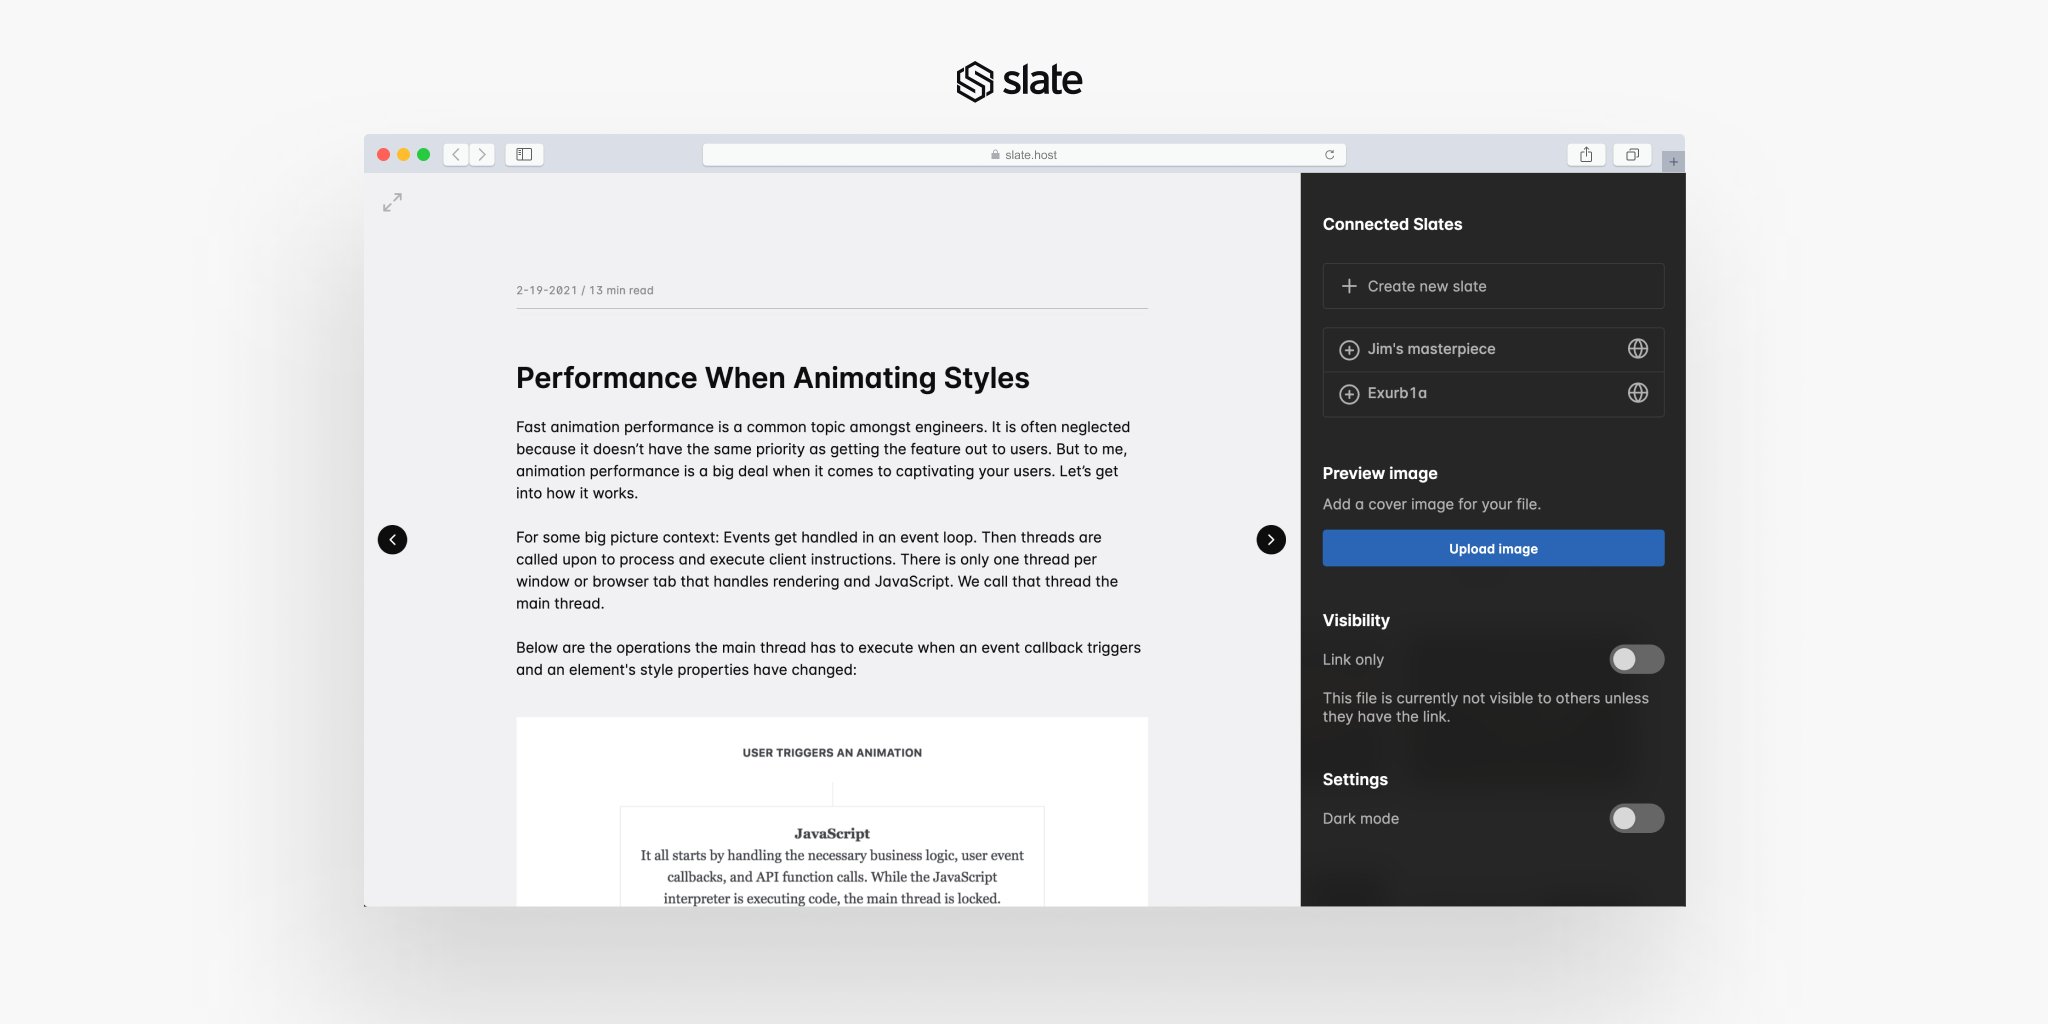This screenshot has width=2048, height=1024.
Task: Toggle the browser sidebar button
Action: coord(524,154)
